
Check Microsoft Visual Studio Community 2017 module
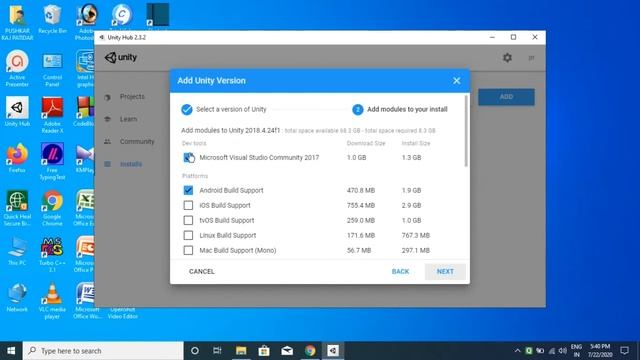pos(188,158)
